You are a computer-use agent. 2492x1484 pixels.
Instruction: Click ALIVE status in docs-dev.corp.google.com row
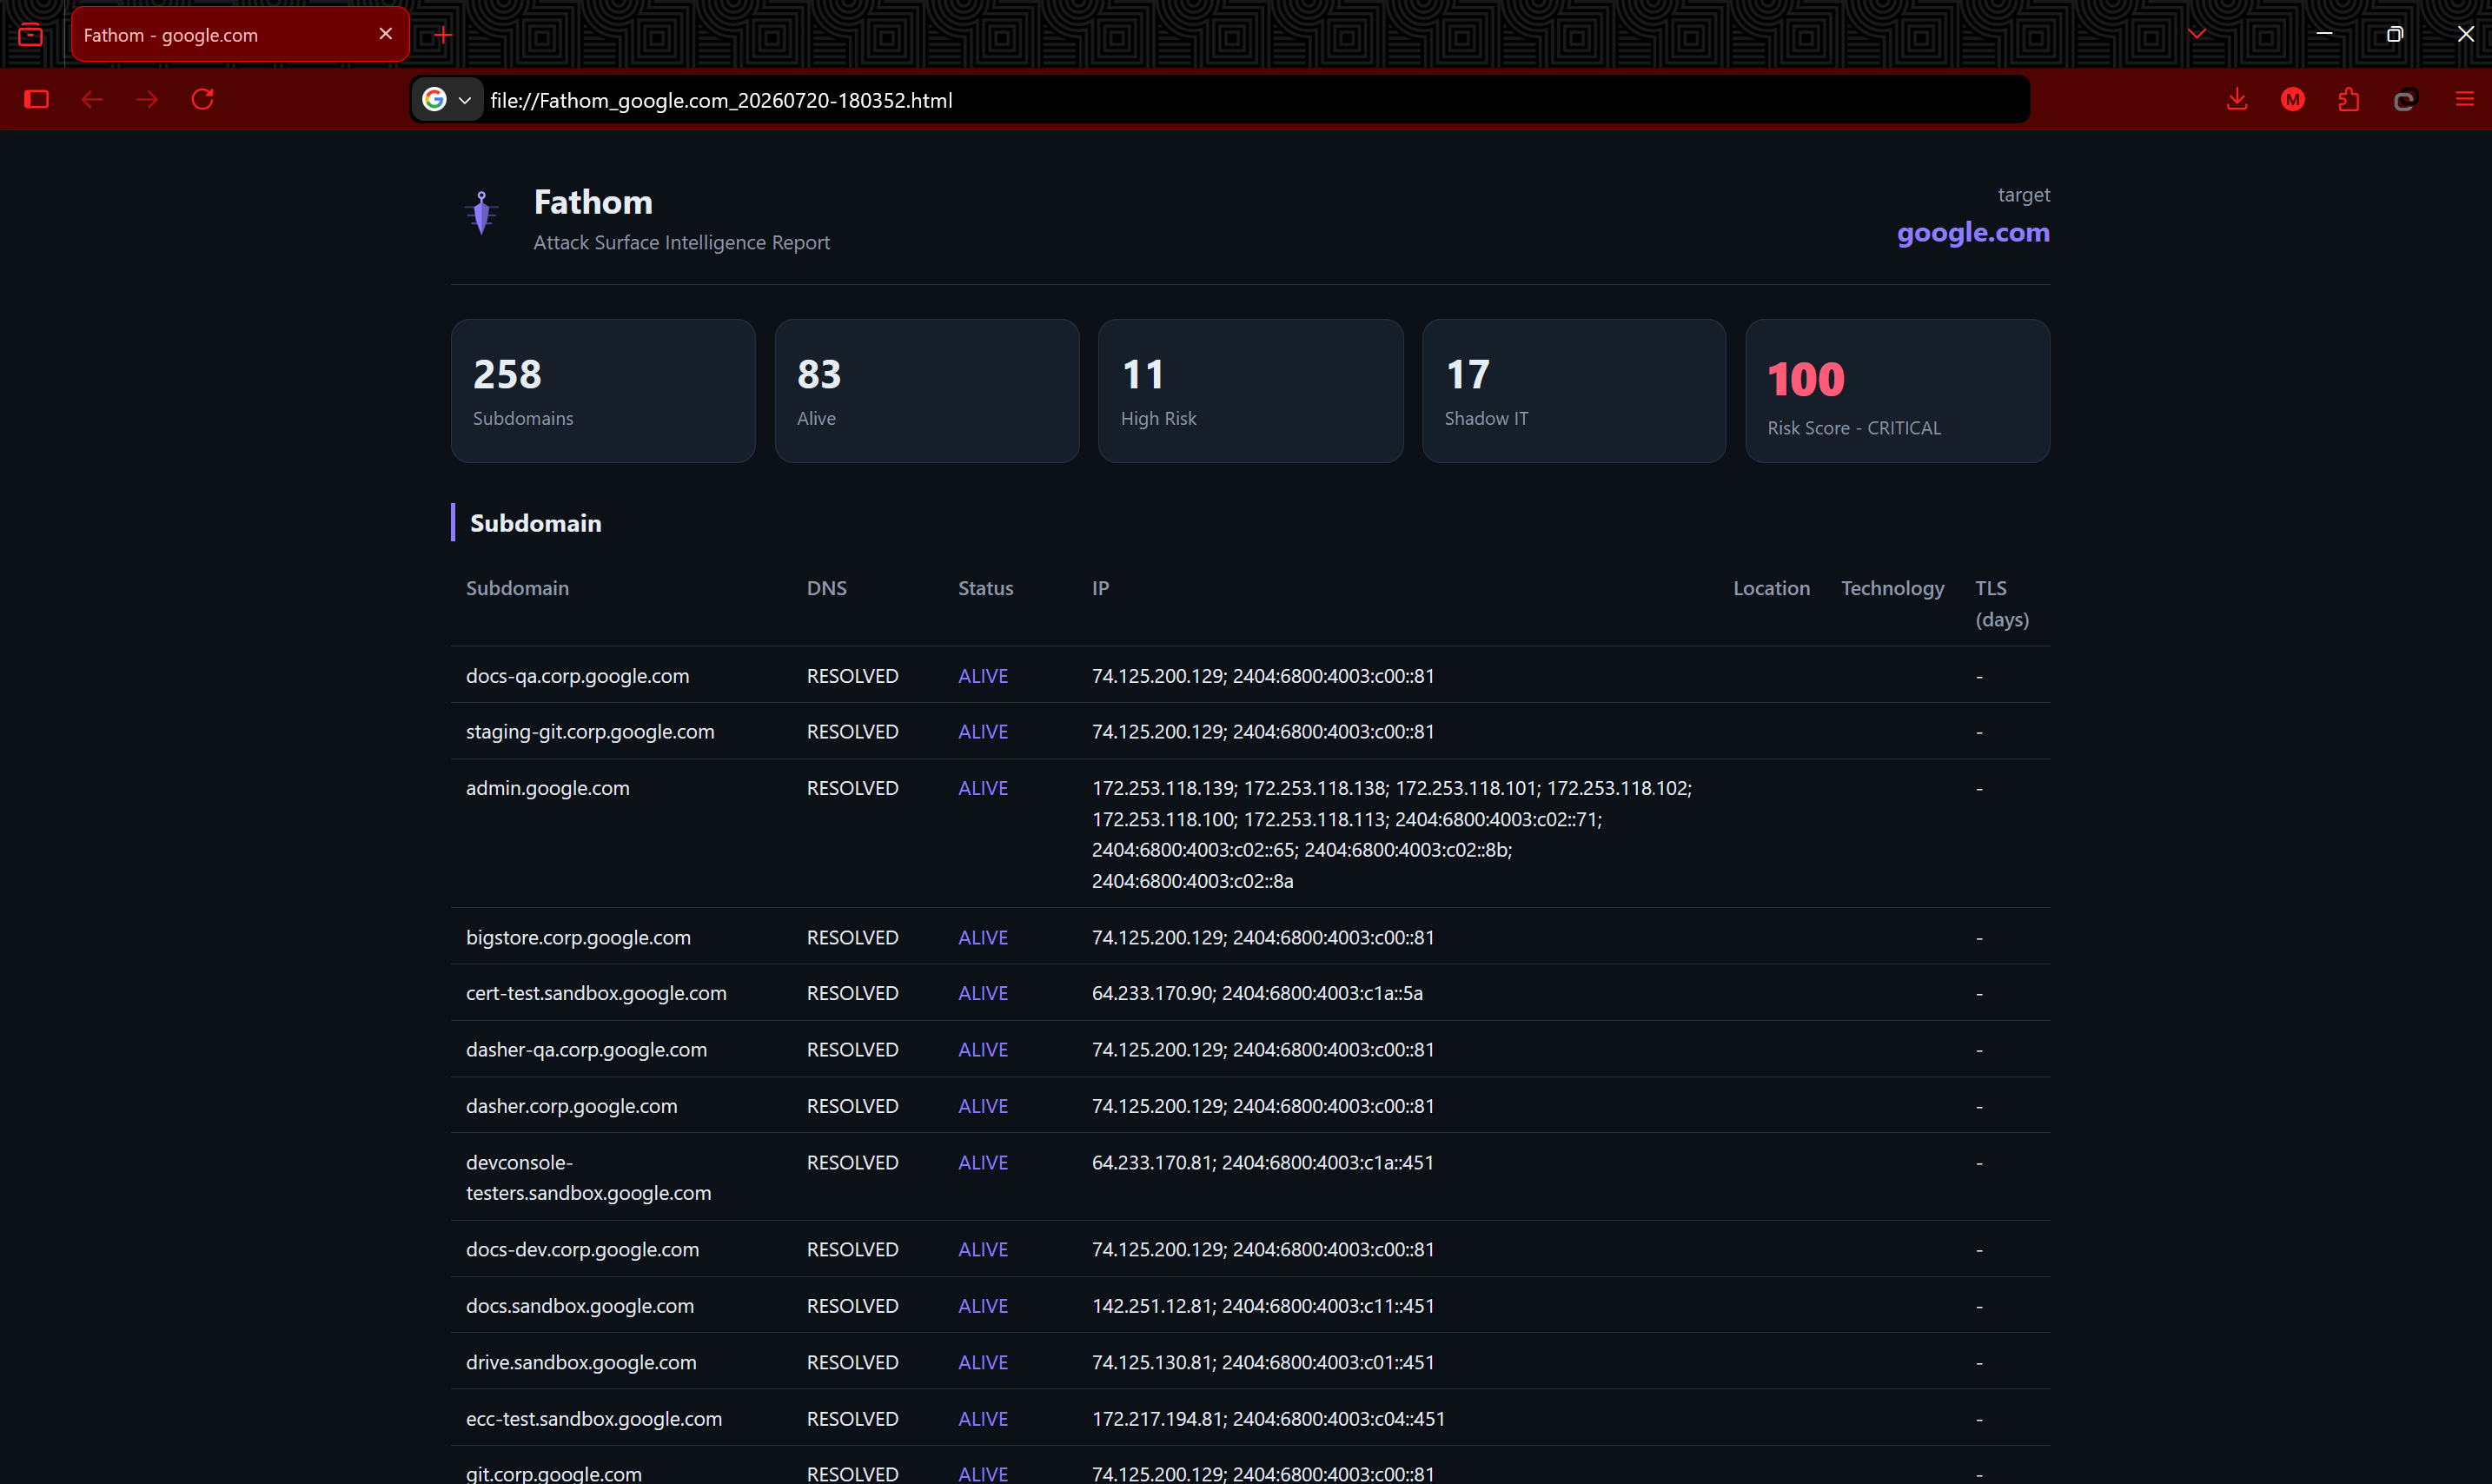[x=983, y=1250]
